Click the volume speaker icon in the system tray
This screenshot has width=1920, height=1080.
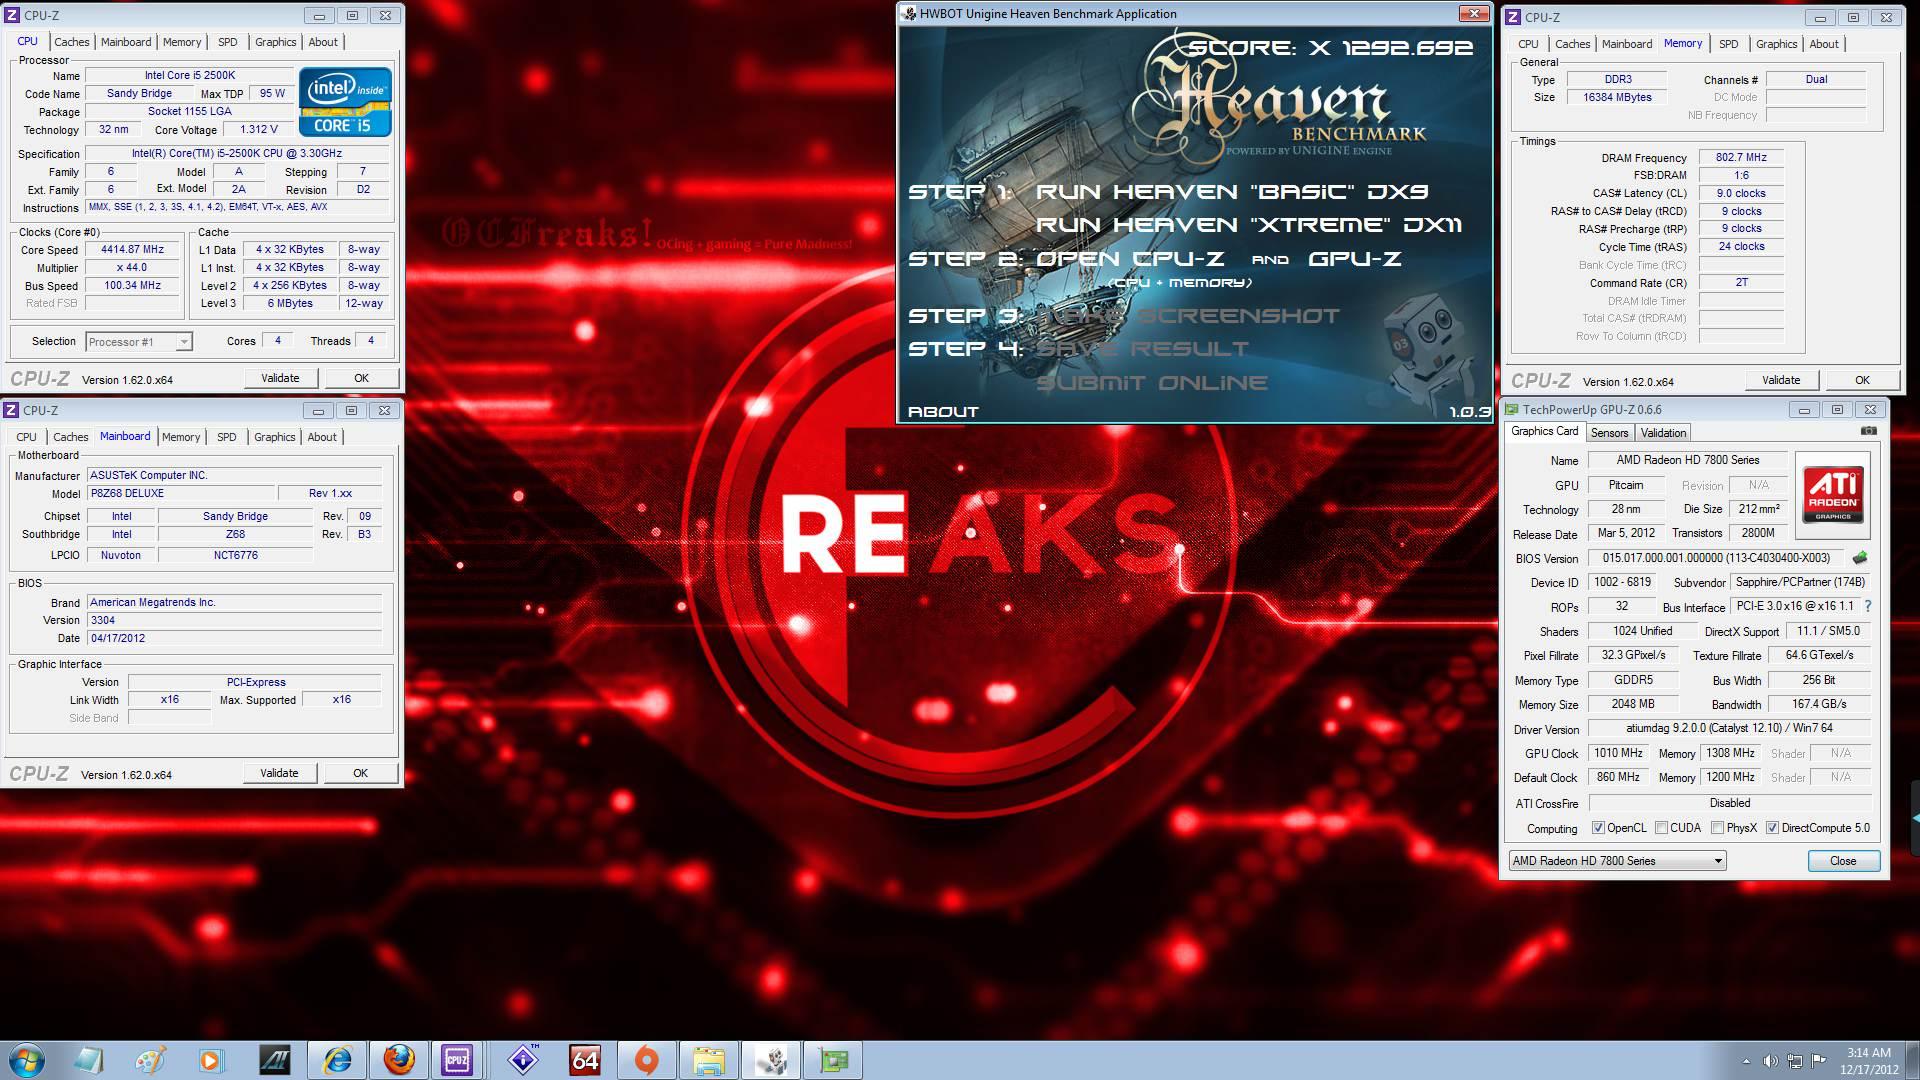click(x=1770, y=1061)
